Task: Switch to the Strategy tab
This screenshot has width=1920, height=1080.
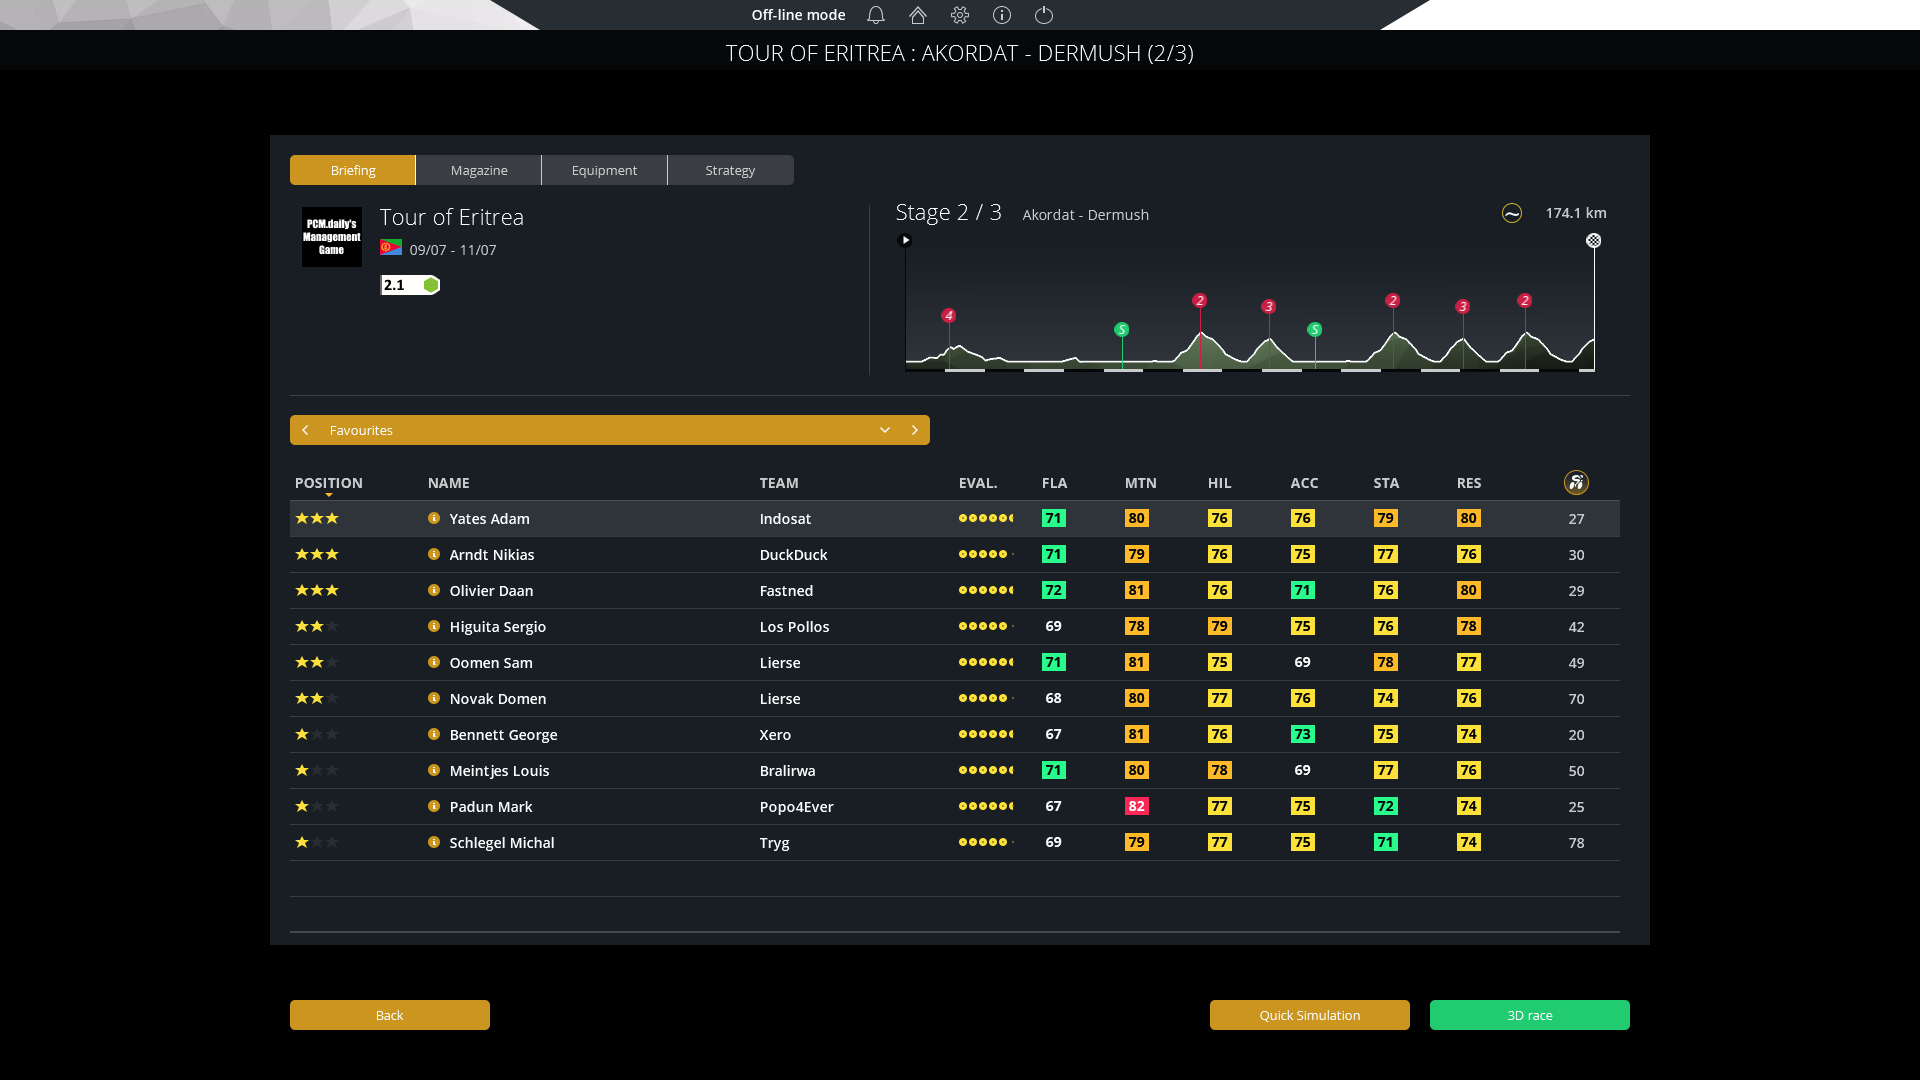Action: click(730, 170)
